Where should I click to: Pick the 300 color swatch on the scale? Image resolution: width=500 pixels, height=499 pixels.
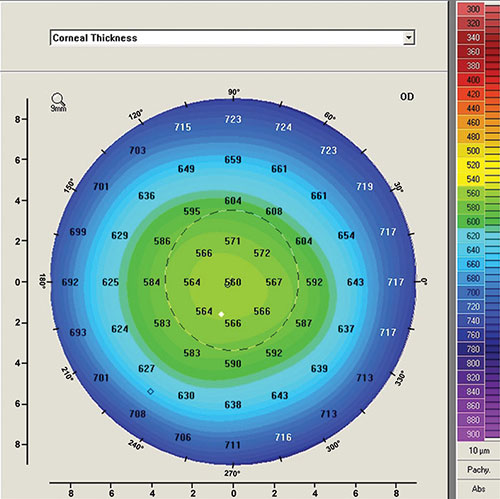coord(470,9)
